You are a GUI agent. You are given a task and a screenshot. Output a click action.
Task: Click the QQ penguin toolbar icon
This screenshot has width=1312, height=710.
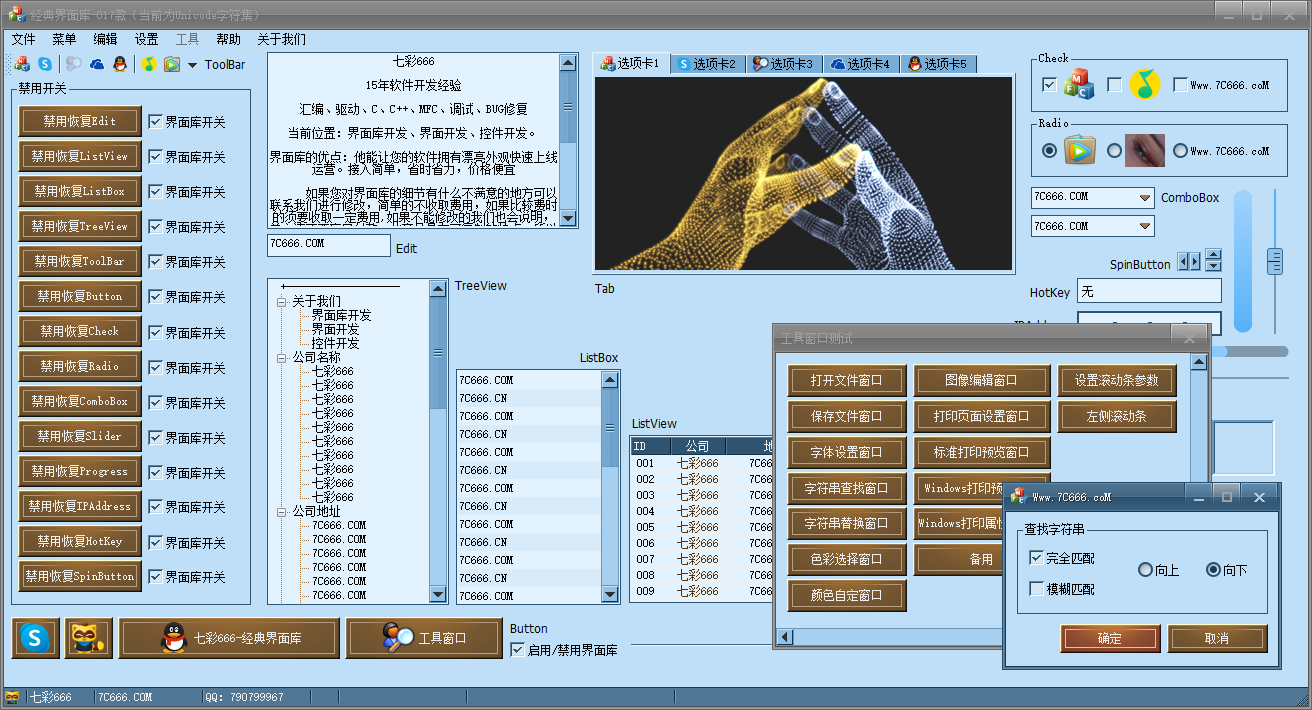[x=120, y=64]
